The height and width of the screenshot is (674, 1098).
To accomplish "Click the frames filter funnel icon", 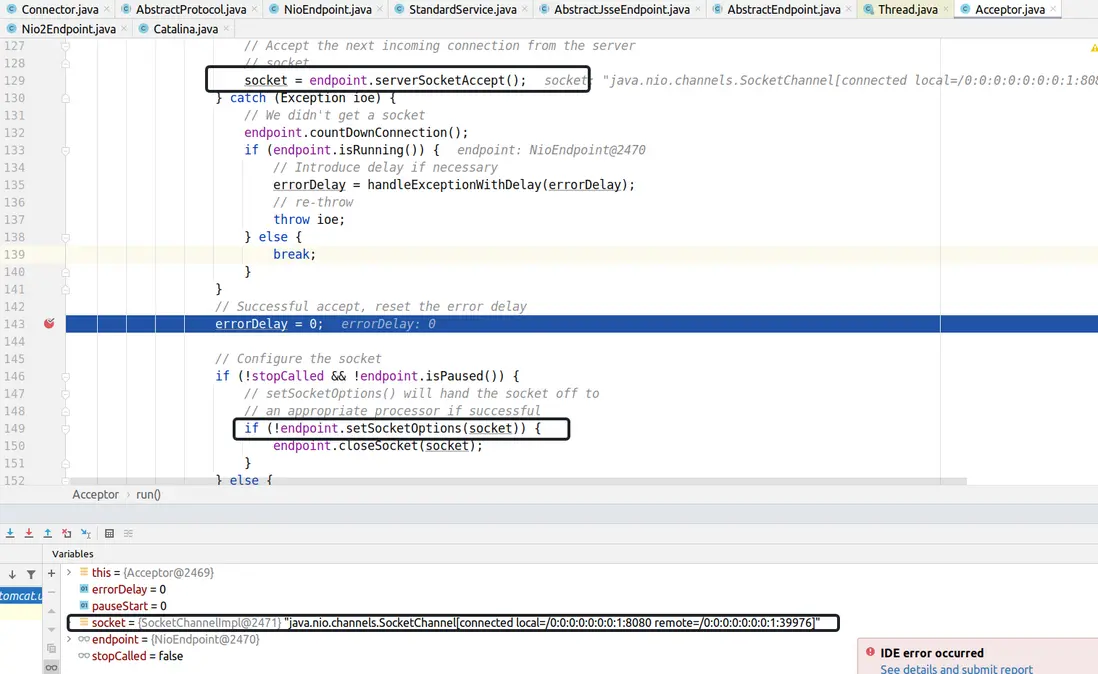I will point(31,574).
